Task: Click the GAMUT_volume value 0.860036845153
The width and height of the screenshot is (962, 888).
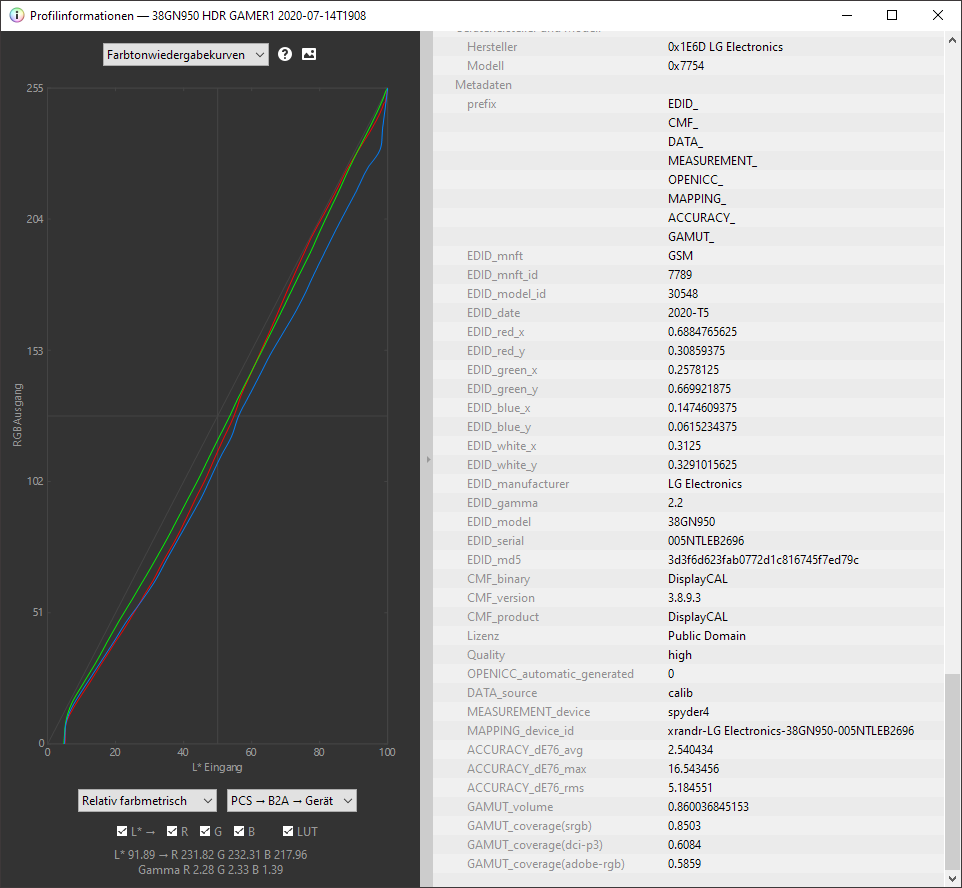Action: (708, 808)
